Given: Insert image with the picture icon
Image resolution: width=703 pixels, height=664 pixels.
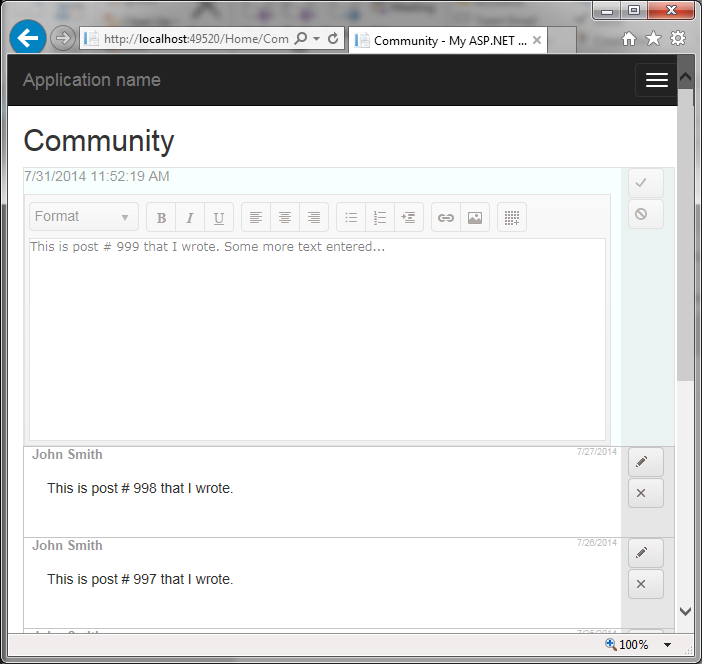Looking at the screenshot, I should tap(475, 217).
